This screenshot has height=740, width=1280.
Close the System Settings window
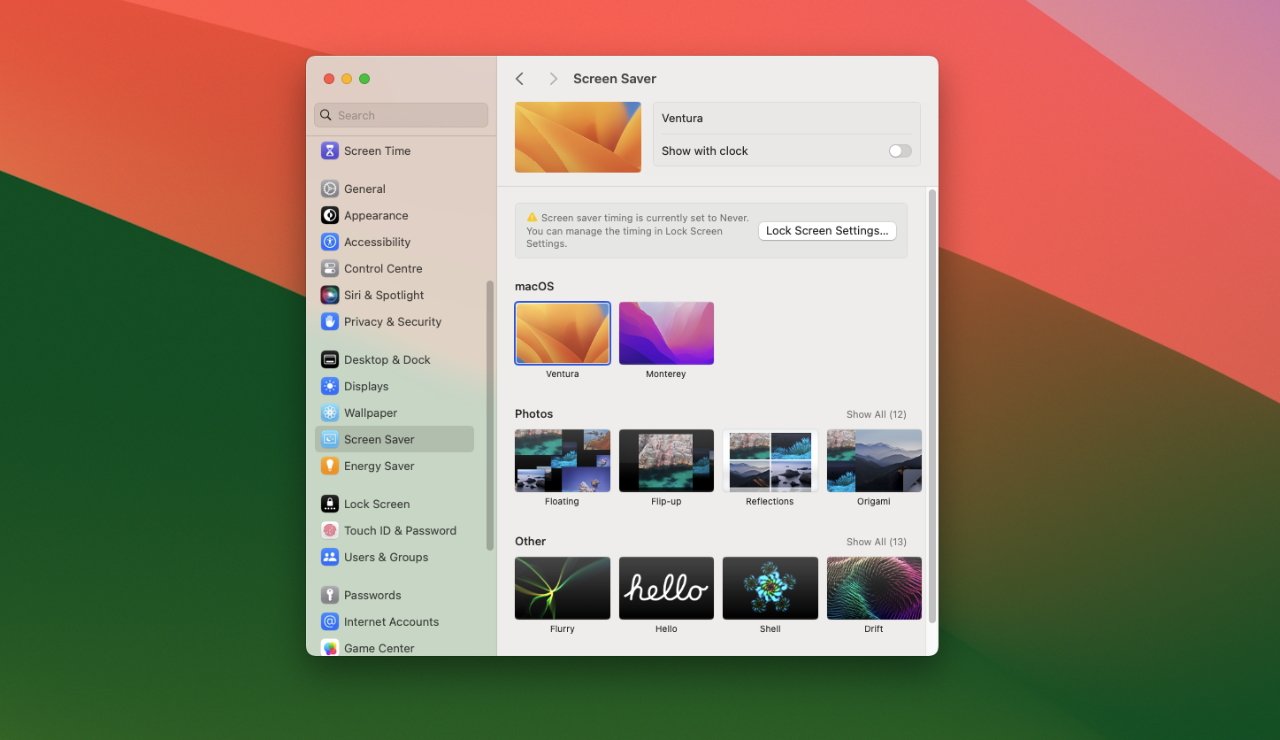pyautogui.click(x=329, y=79)
